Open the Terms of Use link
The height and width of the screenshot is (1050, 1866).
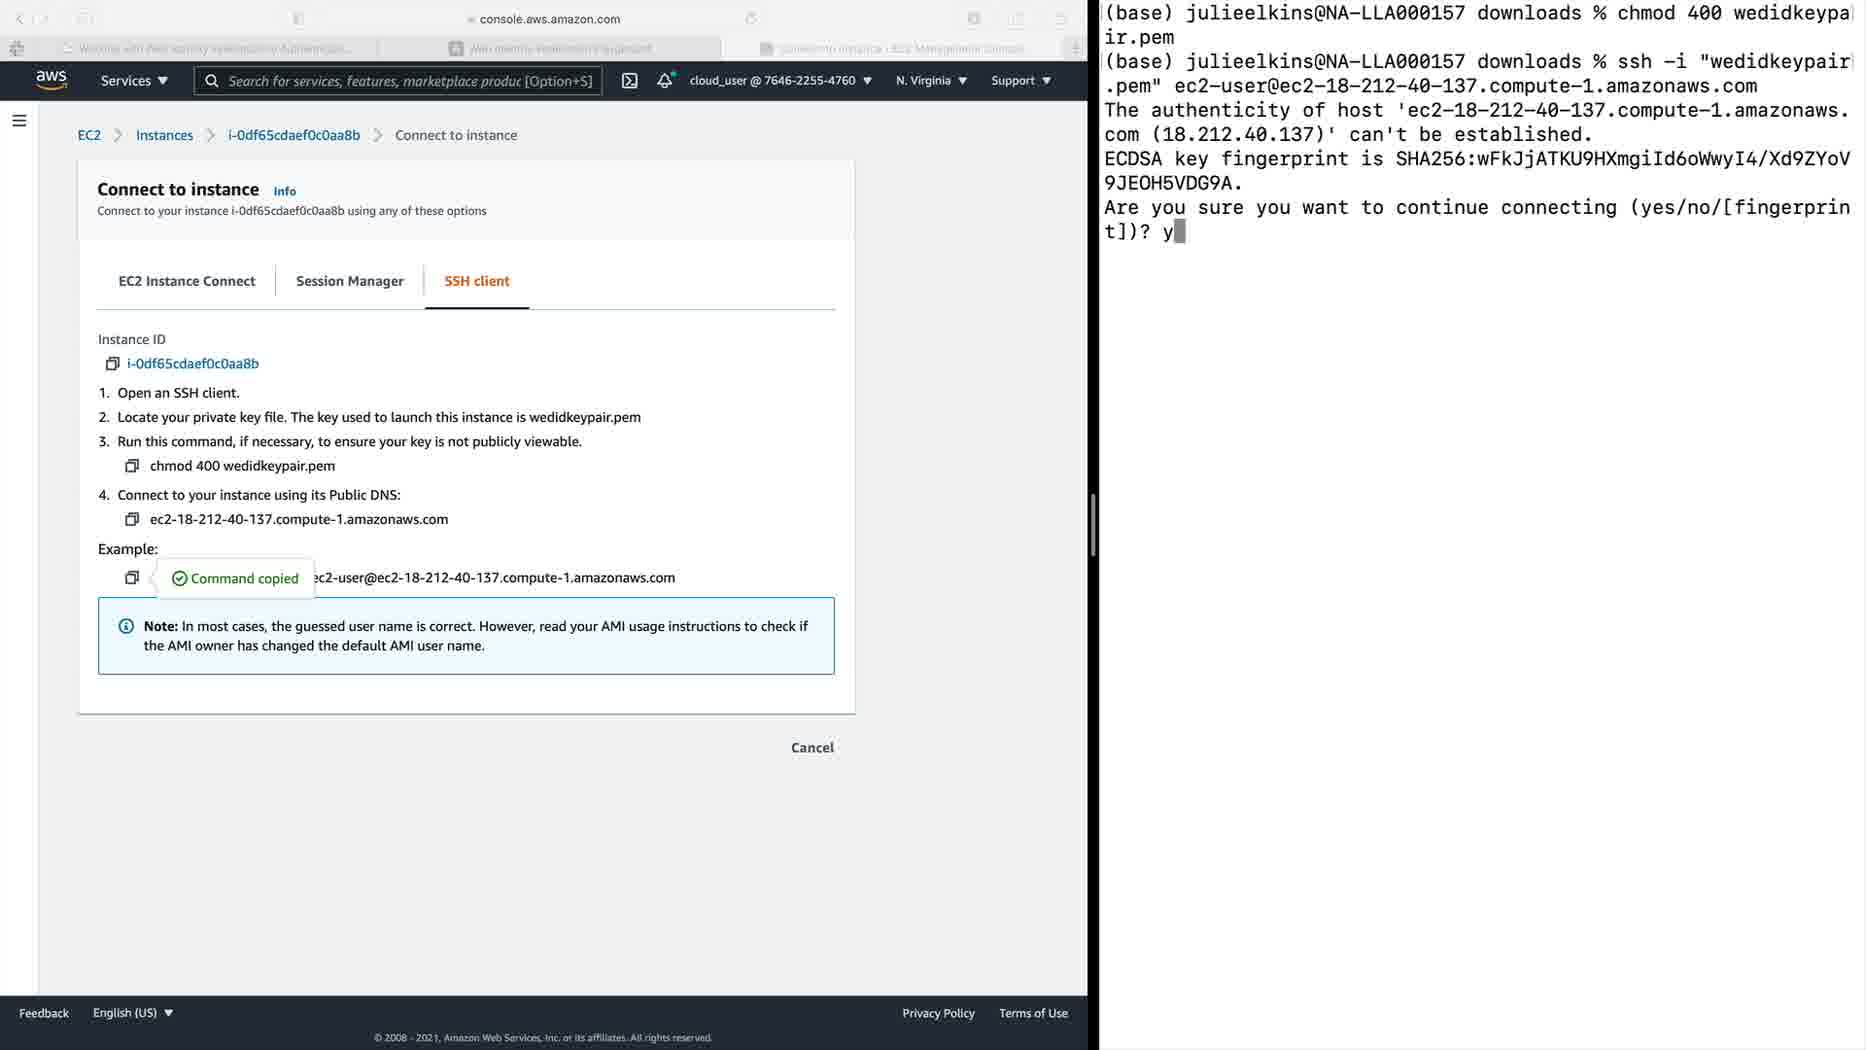tap(1033, 1013)
